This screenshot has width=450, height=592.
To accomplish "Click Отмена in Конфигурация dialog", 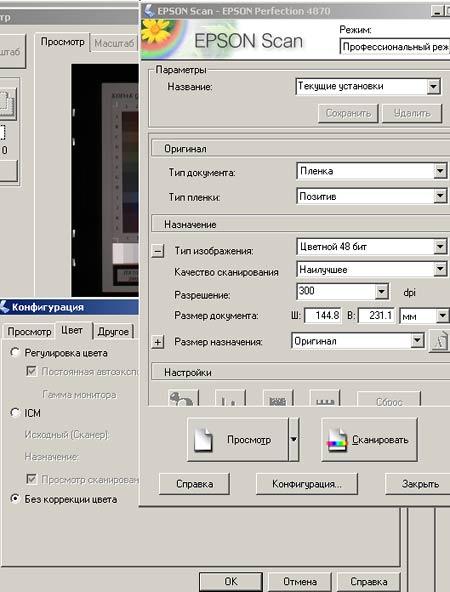I will (300, 582).
